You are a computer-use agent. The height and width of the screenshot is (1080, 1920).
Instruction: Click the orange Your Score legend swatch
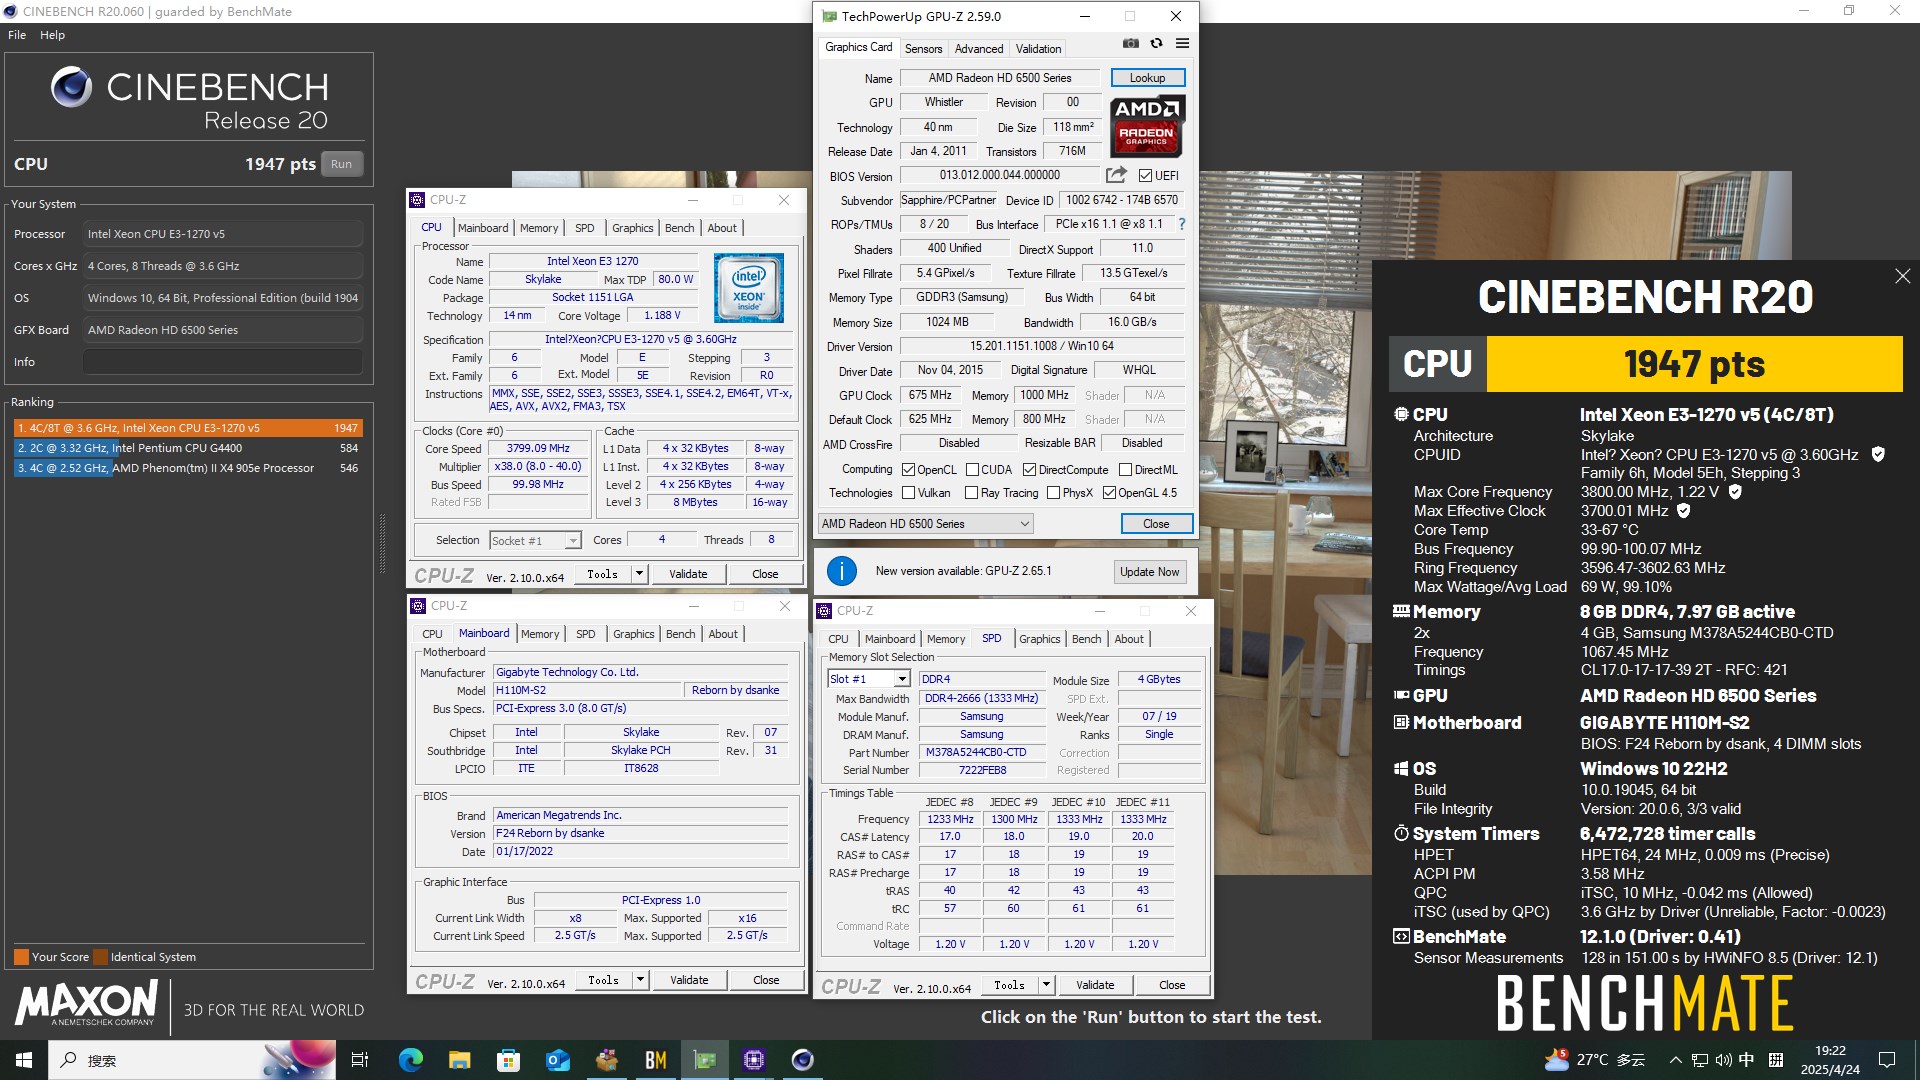tap(21, 957)
